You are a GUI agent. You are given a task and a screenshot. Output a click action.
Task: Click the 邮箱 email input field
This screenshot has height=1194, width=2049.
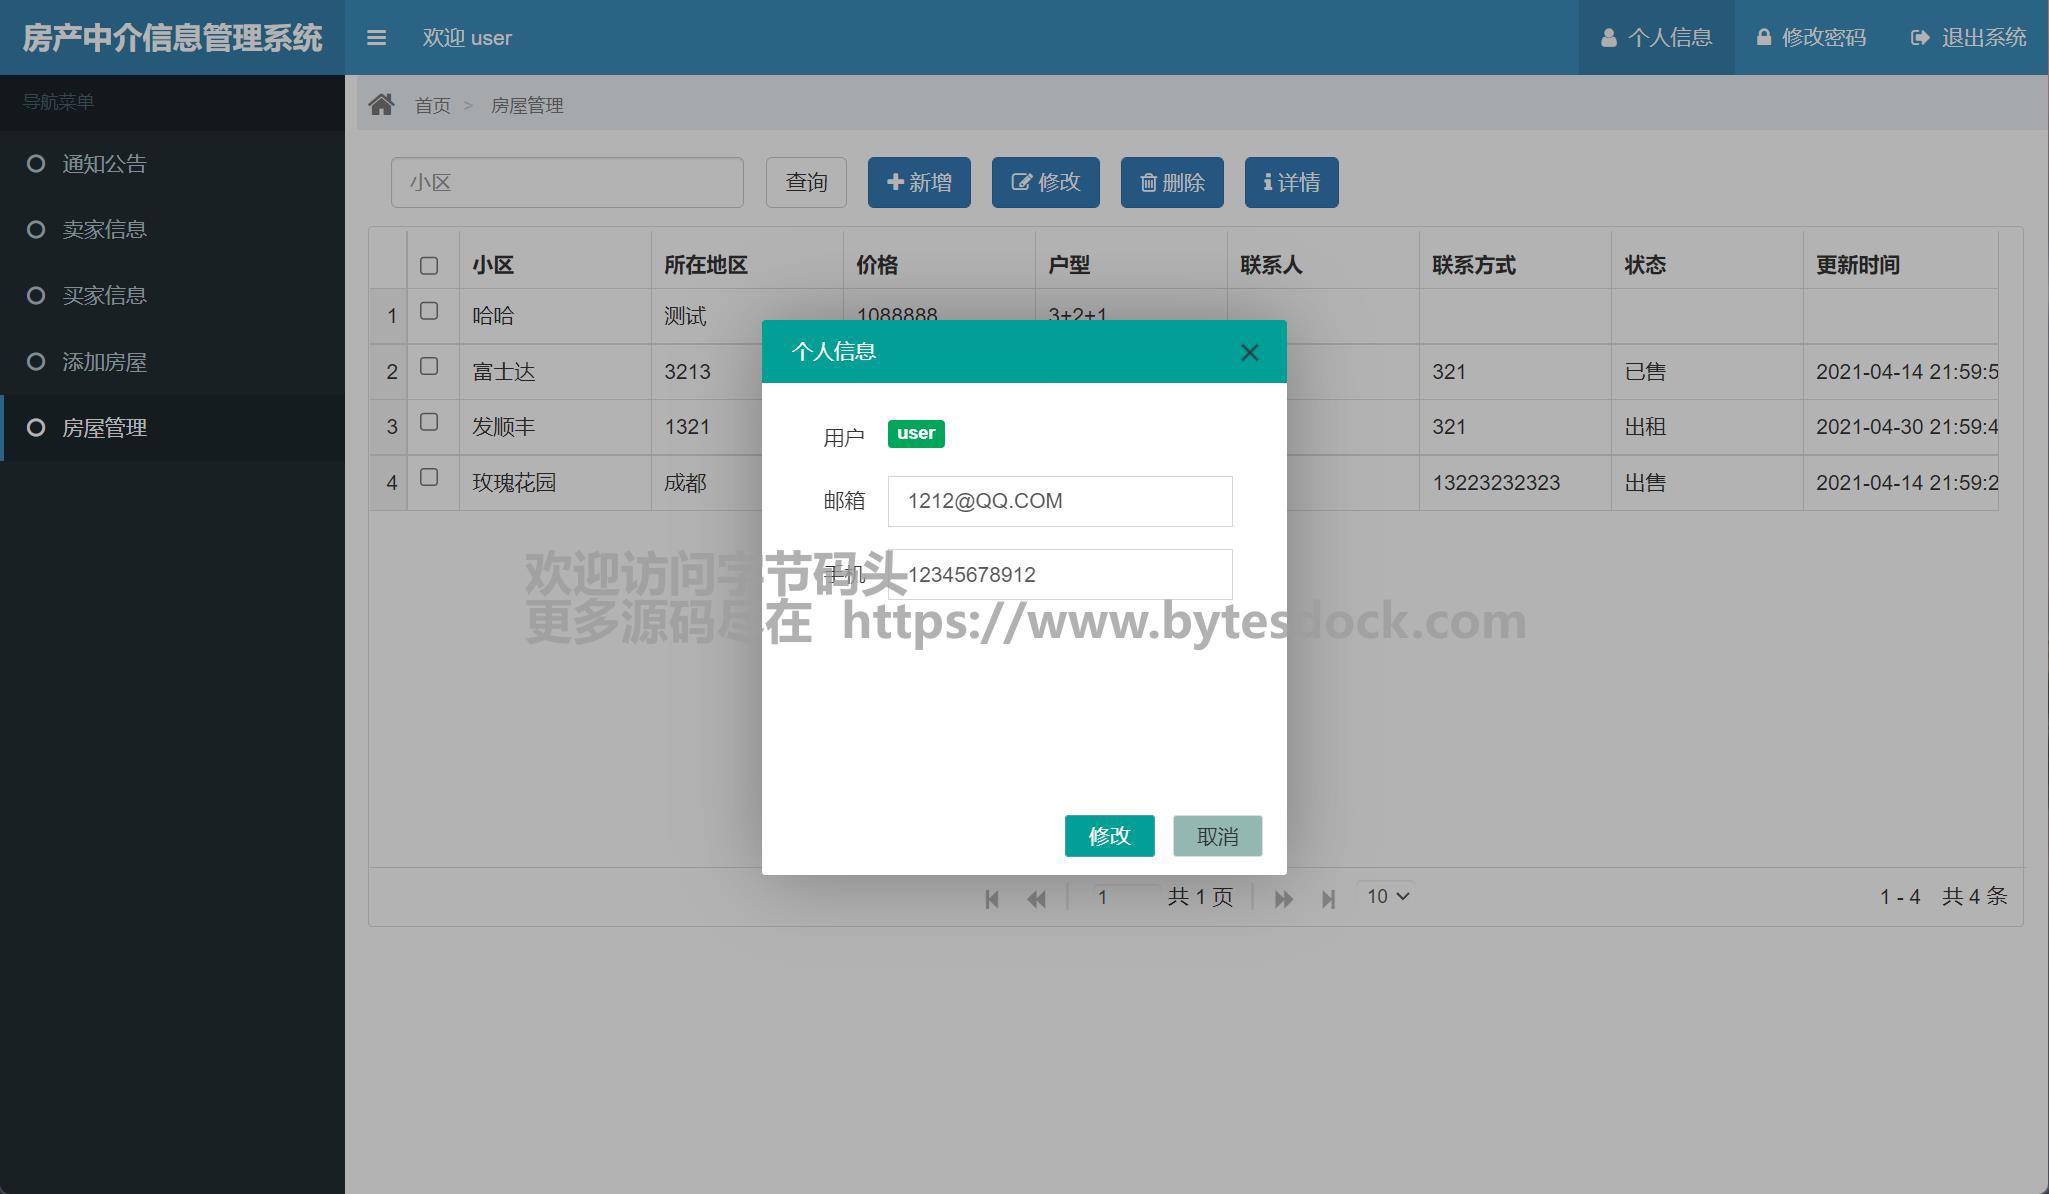[1059, 501]
